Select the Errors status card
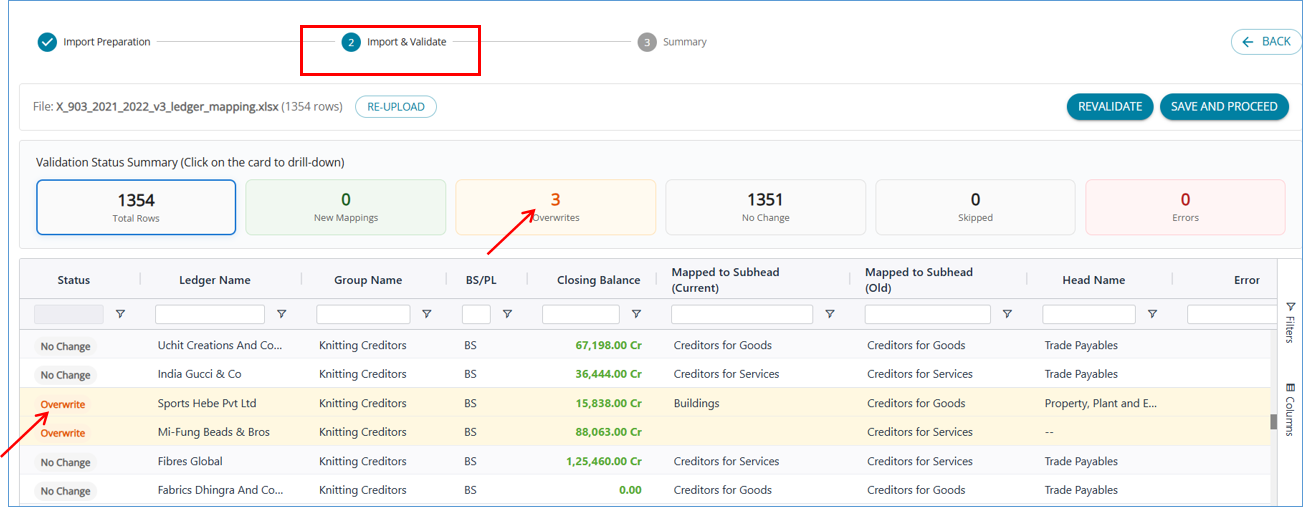1304x508 pixels. tap(1185, 207)
